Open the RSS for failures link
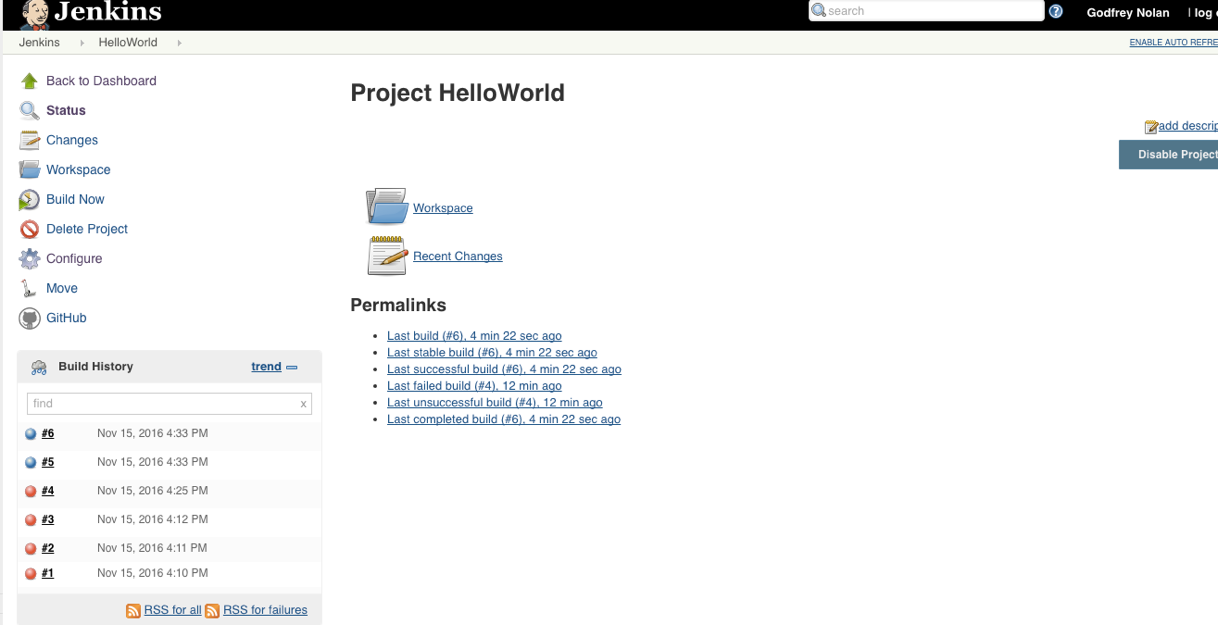Image resolution: width=1218 pixels, height=625 pixels. coord(265,610)
